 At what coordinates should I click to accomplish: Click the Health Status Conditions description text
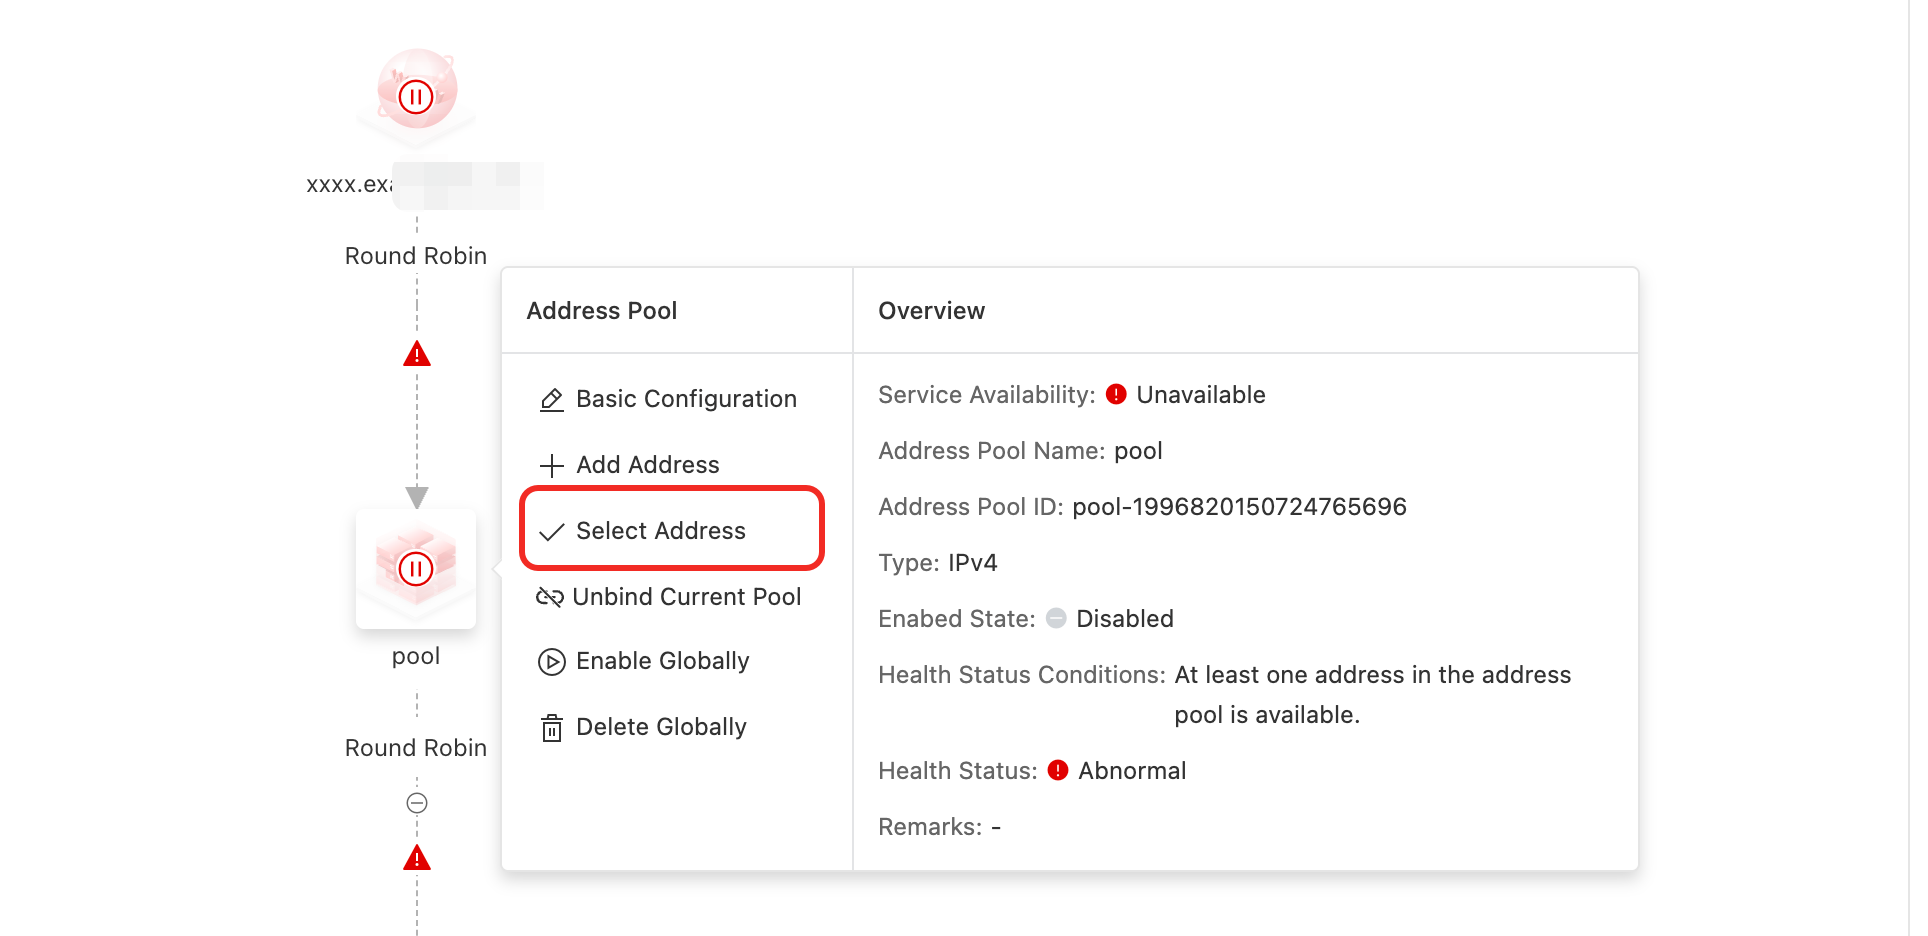tap(1372, 695)
